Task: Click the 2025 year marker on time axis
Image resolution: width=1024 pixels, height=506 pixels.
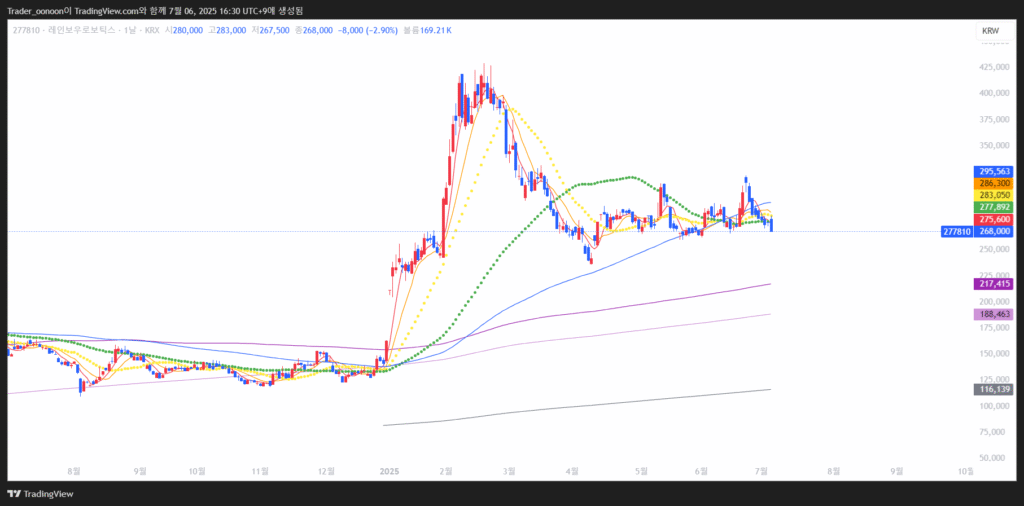Action: (388, 469)
